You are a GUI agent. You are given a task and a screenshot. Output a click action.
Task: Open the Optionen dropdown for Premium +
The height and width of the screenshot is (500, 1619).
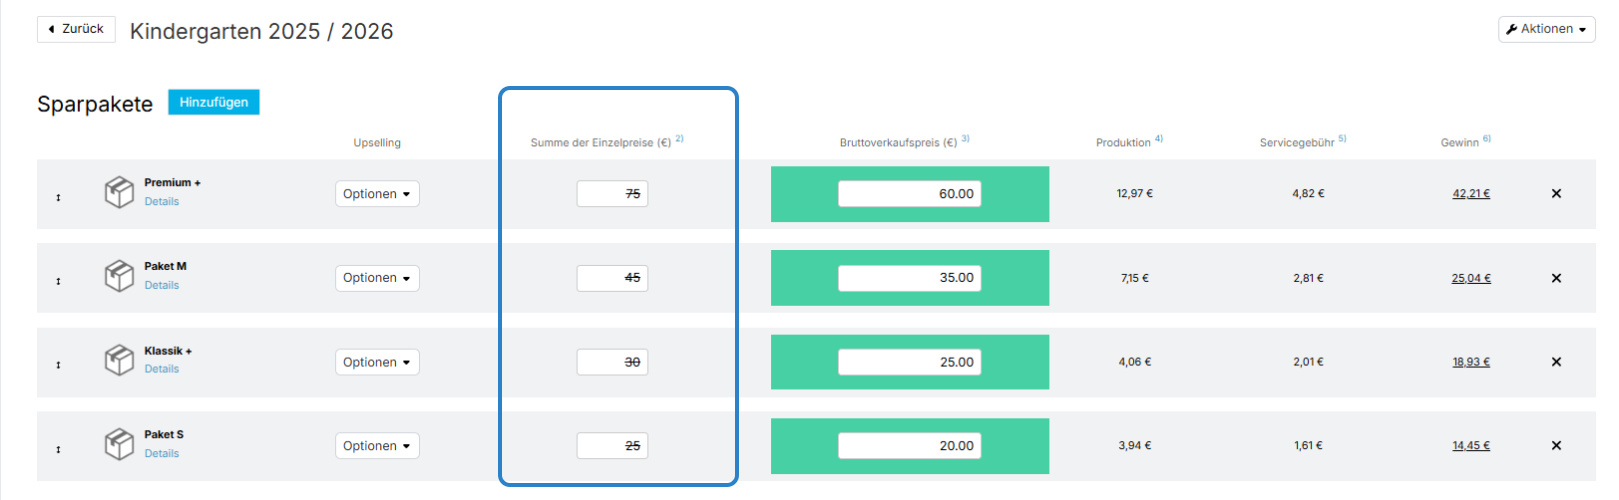[x=377, y=194]
